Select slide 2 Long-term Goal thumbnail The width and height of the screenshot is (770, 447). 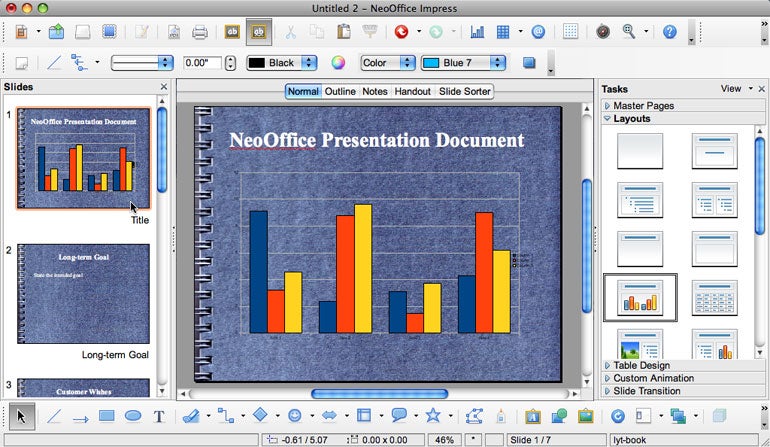point(83,294)
